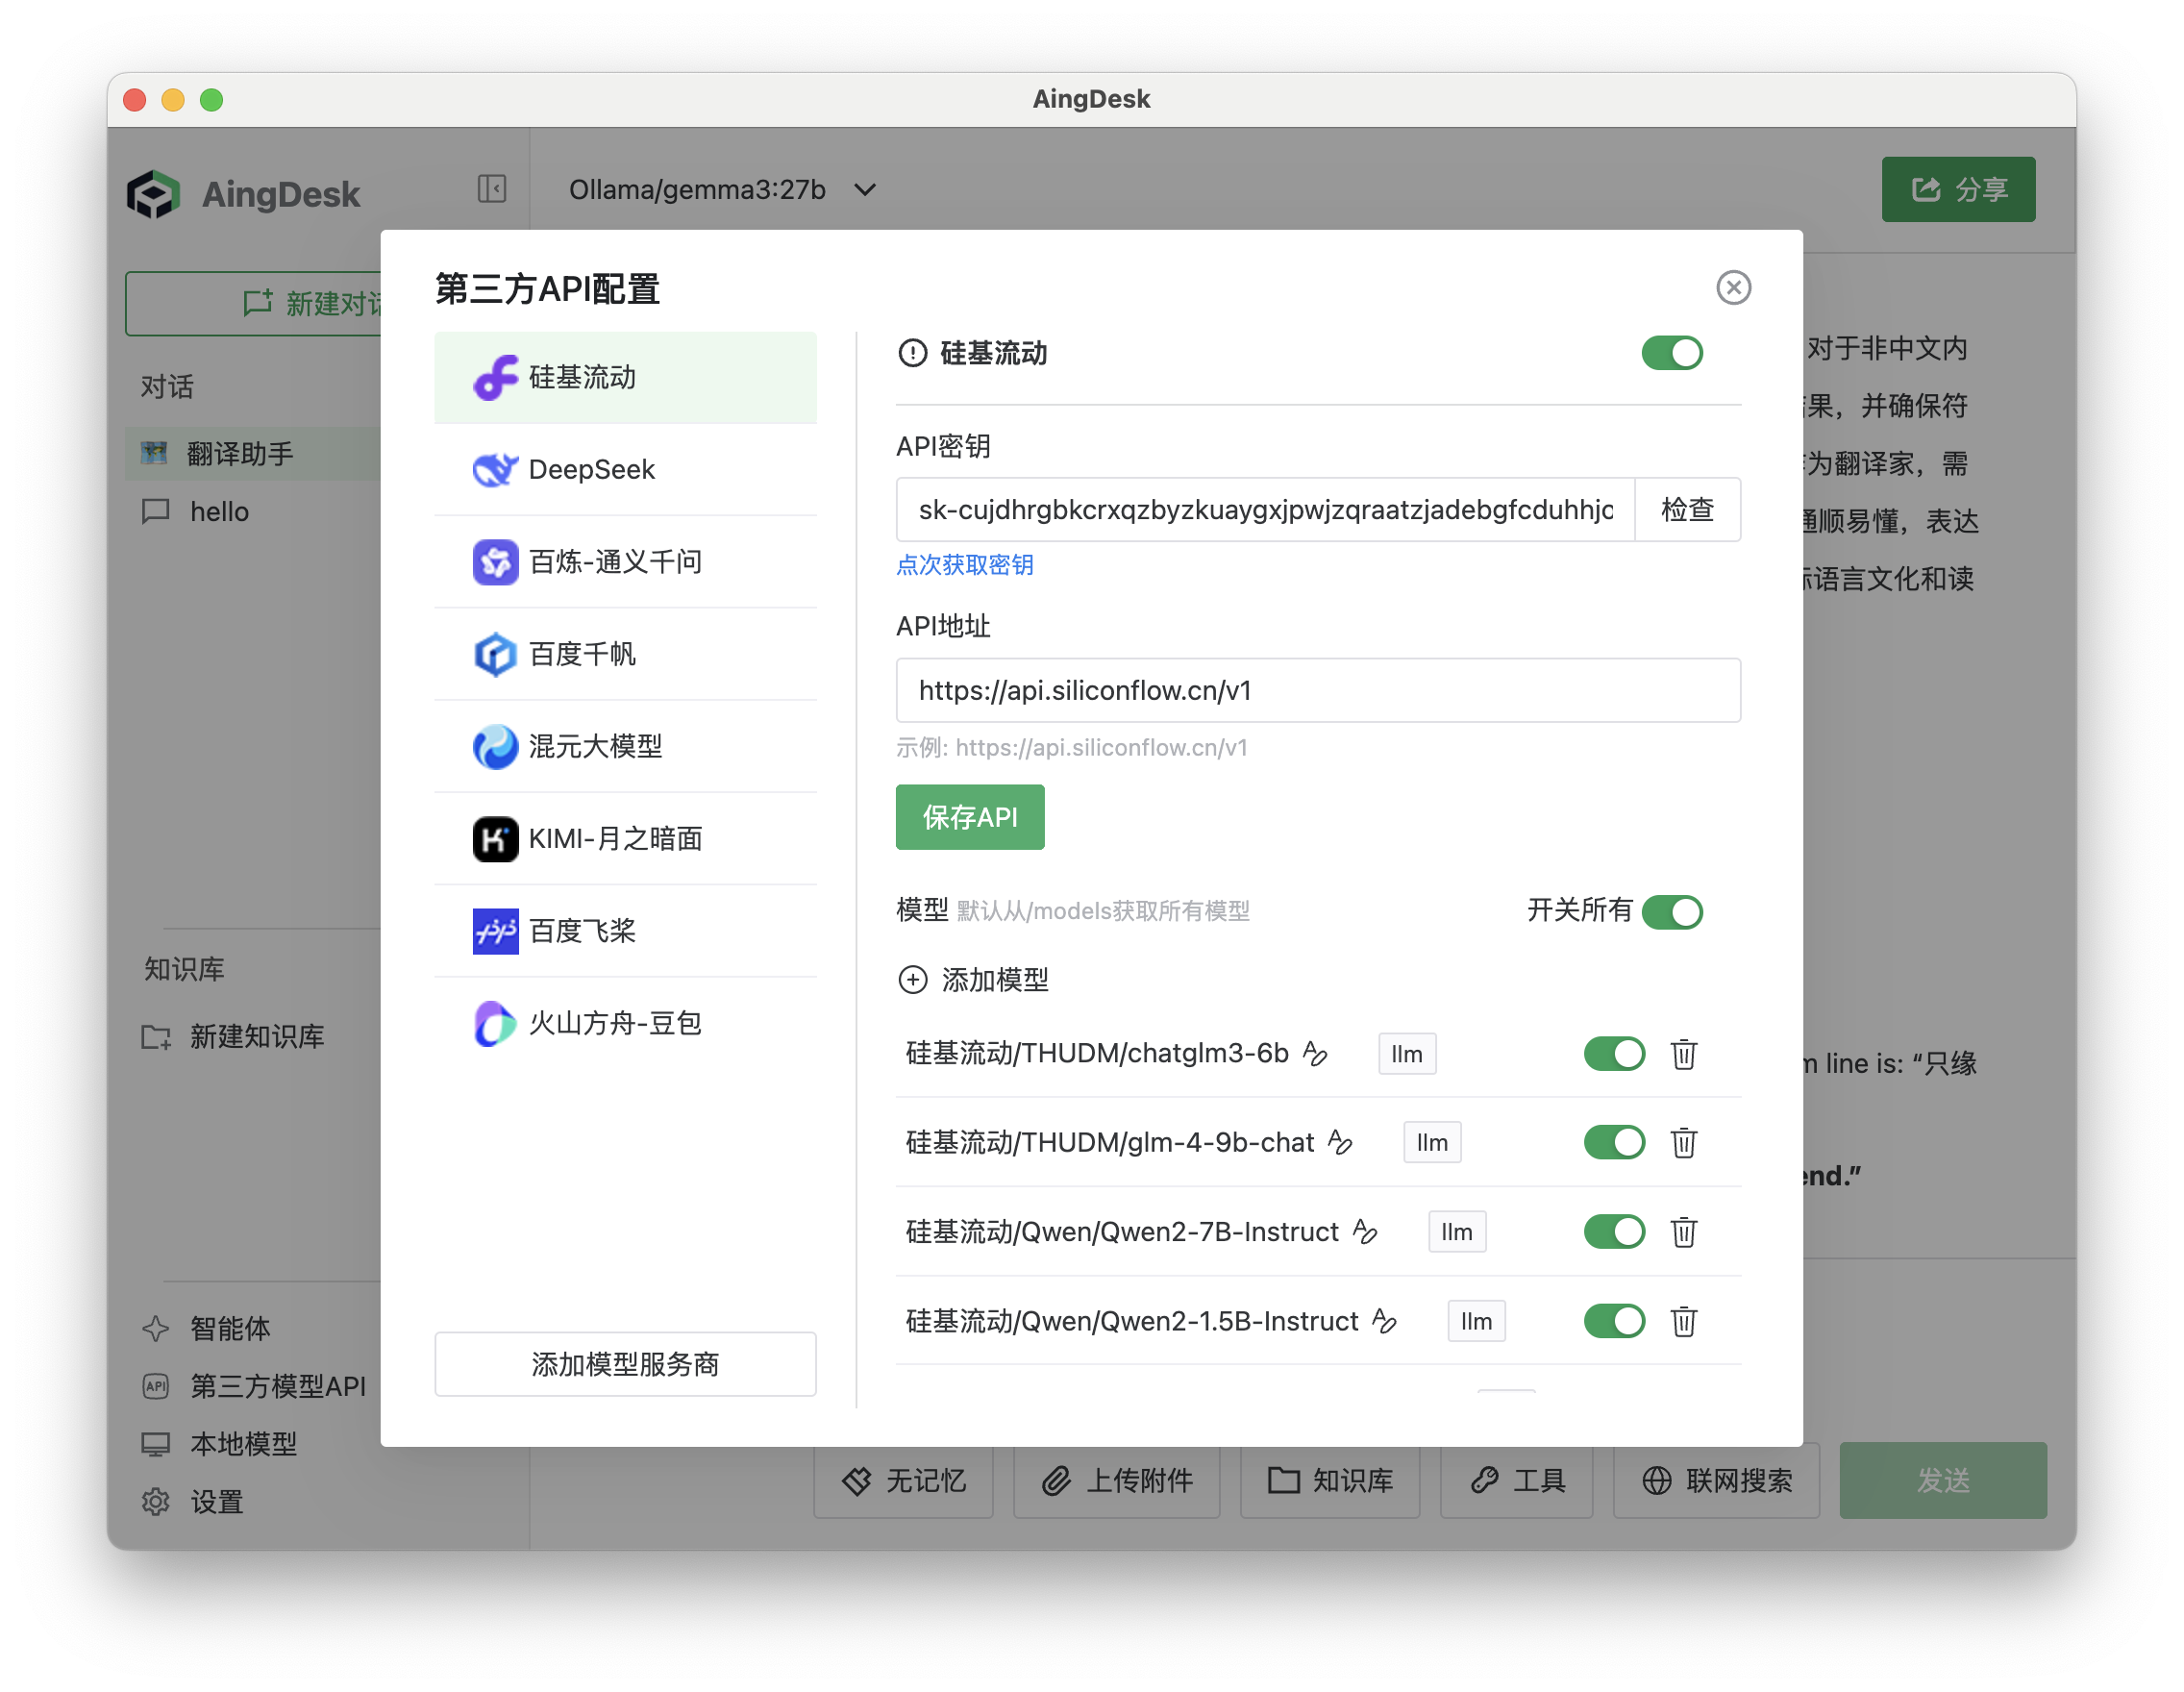Click inside the API密钥 input field

[x=1260, y=510]
